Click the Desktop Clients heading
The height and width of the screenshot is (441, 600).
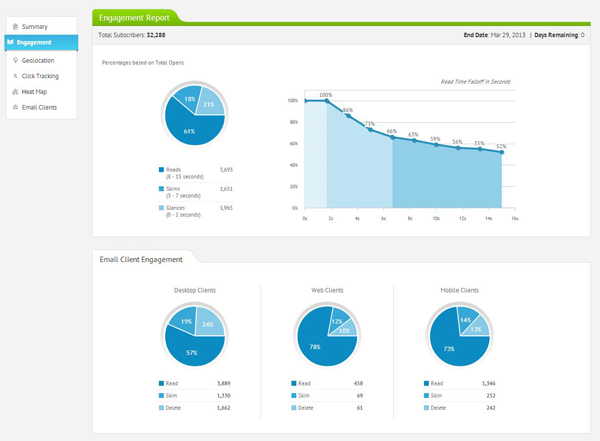coord(195,290)
